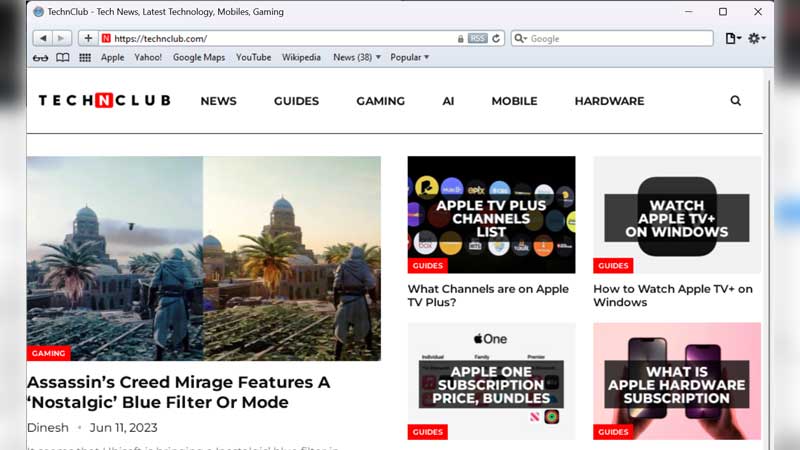Click the lock icon in the address bar
Screen dimensions: 800x450
pos(460,39)
